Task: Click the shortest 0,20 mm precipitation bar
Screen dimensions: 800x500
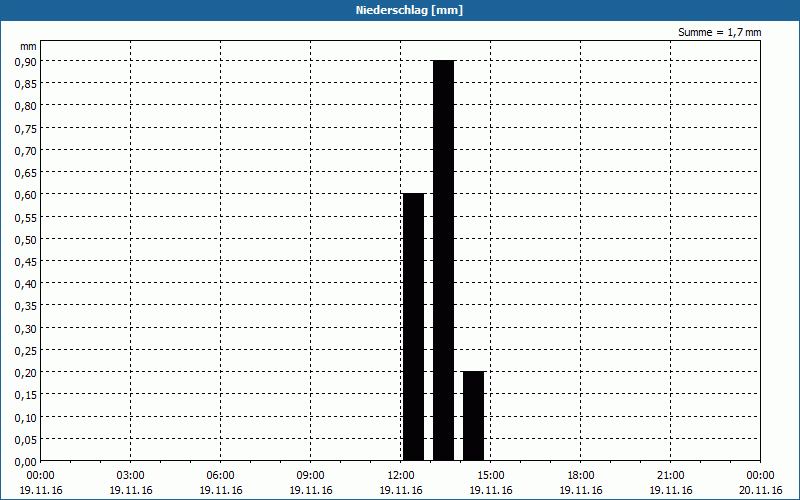Action: click(x=473, y=416)
